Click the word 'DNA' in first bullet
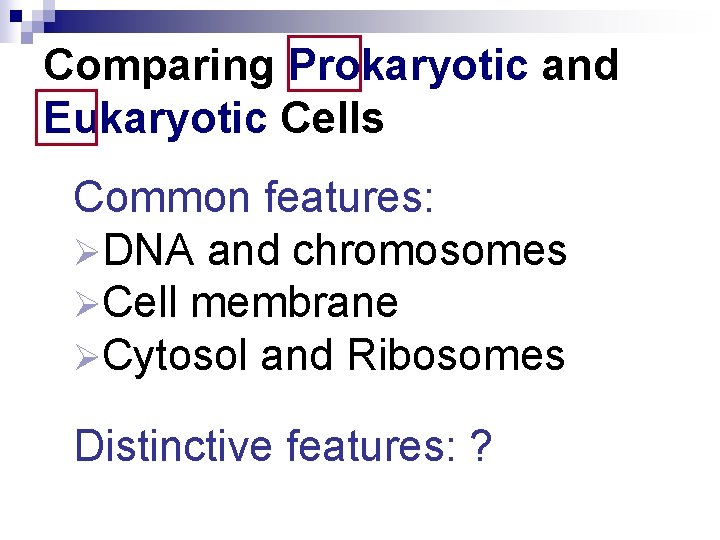Screen dimensions: 720x540 point(149,251)
